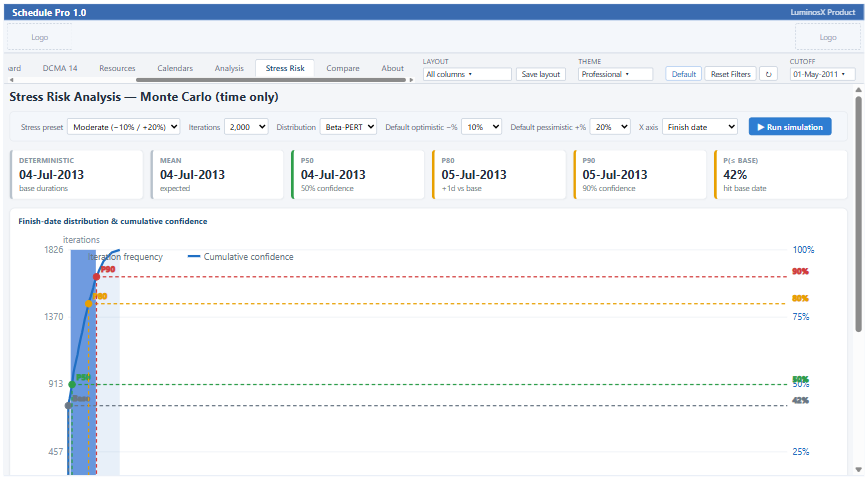Open the Cutoff date dropdown
This screenshot has width=866, height=477.
(822, 74)
